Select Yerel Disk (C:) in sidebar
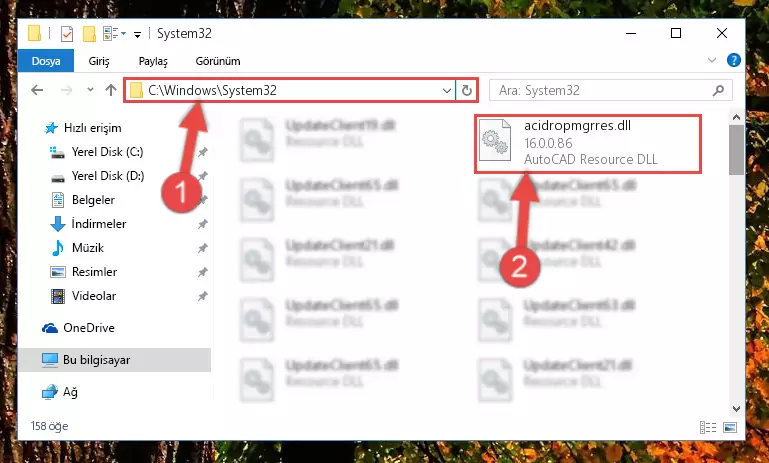769x463 pixels. tap(107, 152)
